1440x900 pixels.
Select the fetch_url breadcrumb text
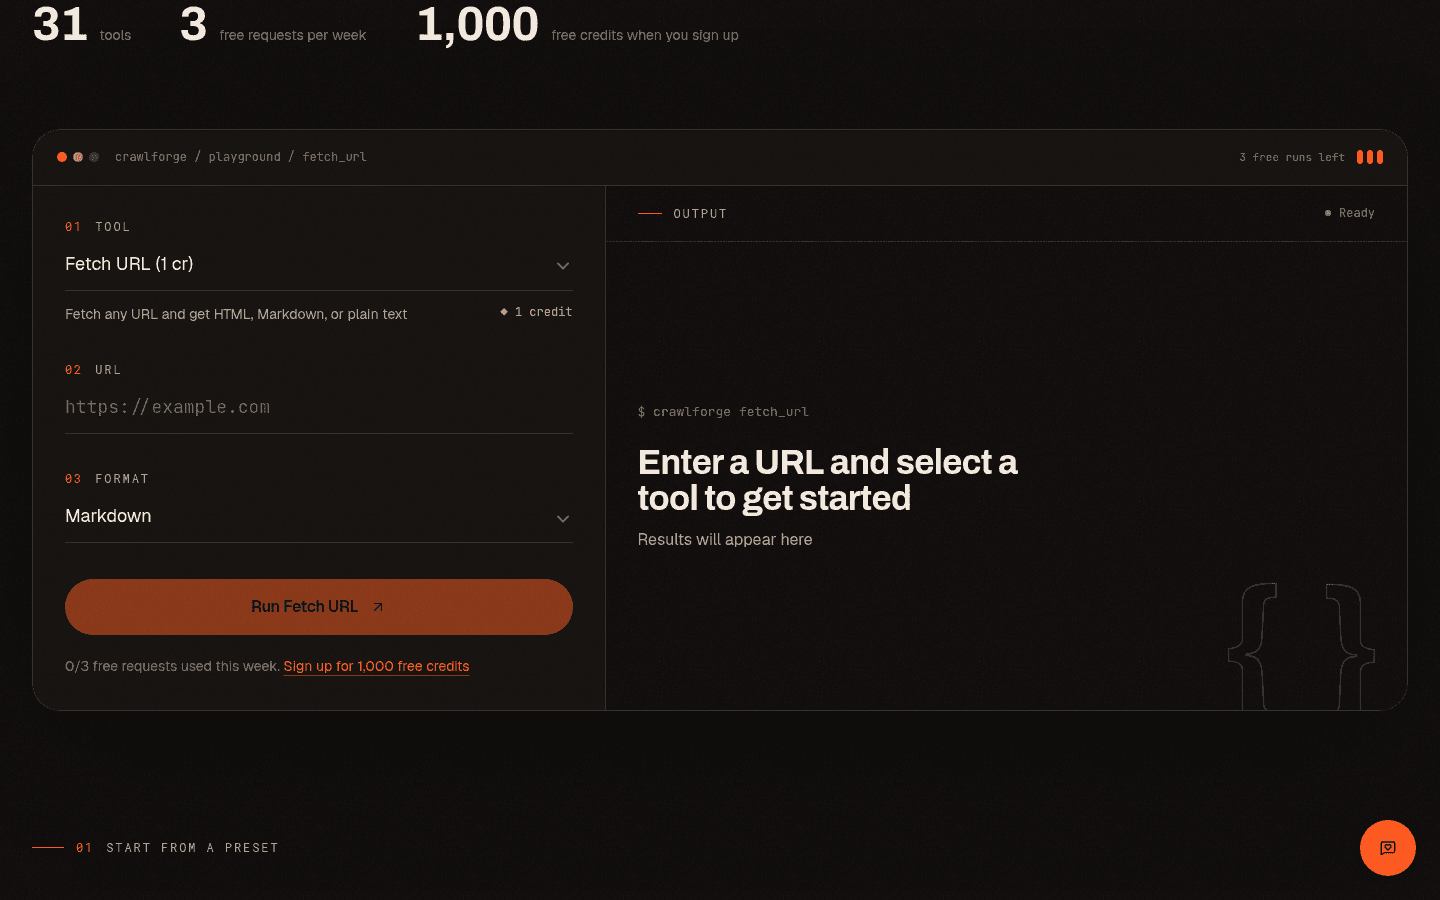tap(335, 157)
